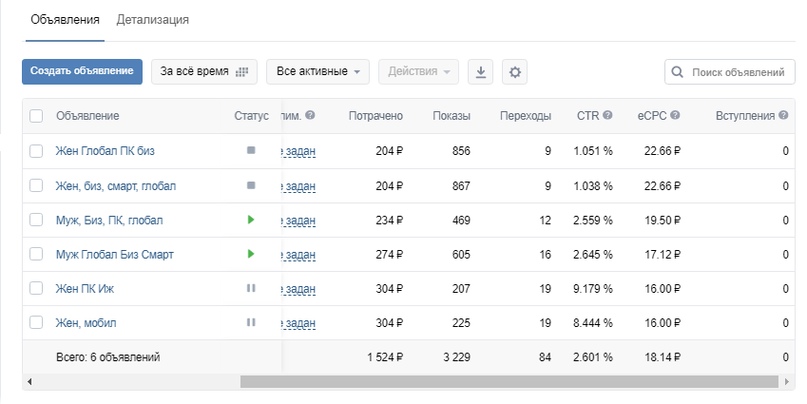Click the stopped status icon for Жен, биз, смарт, глобал

pyautogui.click(x=251, y=185)
